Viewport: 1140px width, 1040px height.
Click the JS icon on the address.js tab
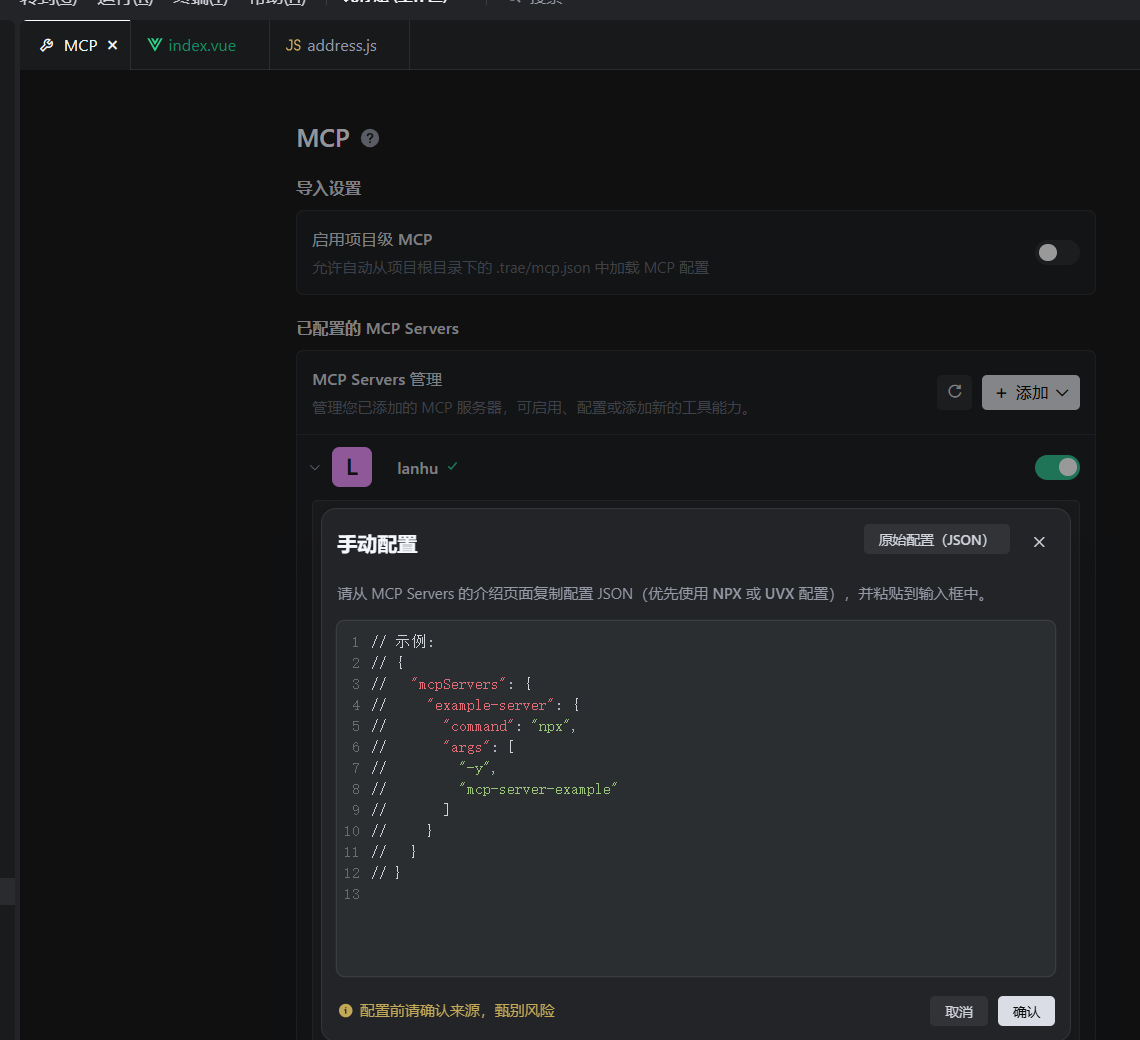pos(293,45)
